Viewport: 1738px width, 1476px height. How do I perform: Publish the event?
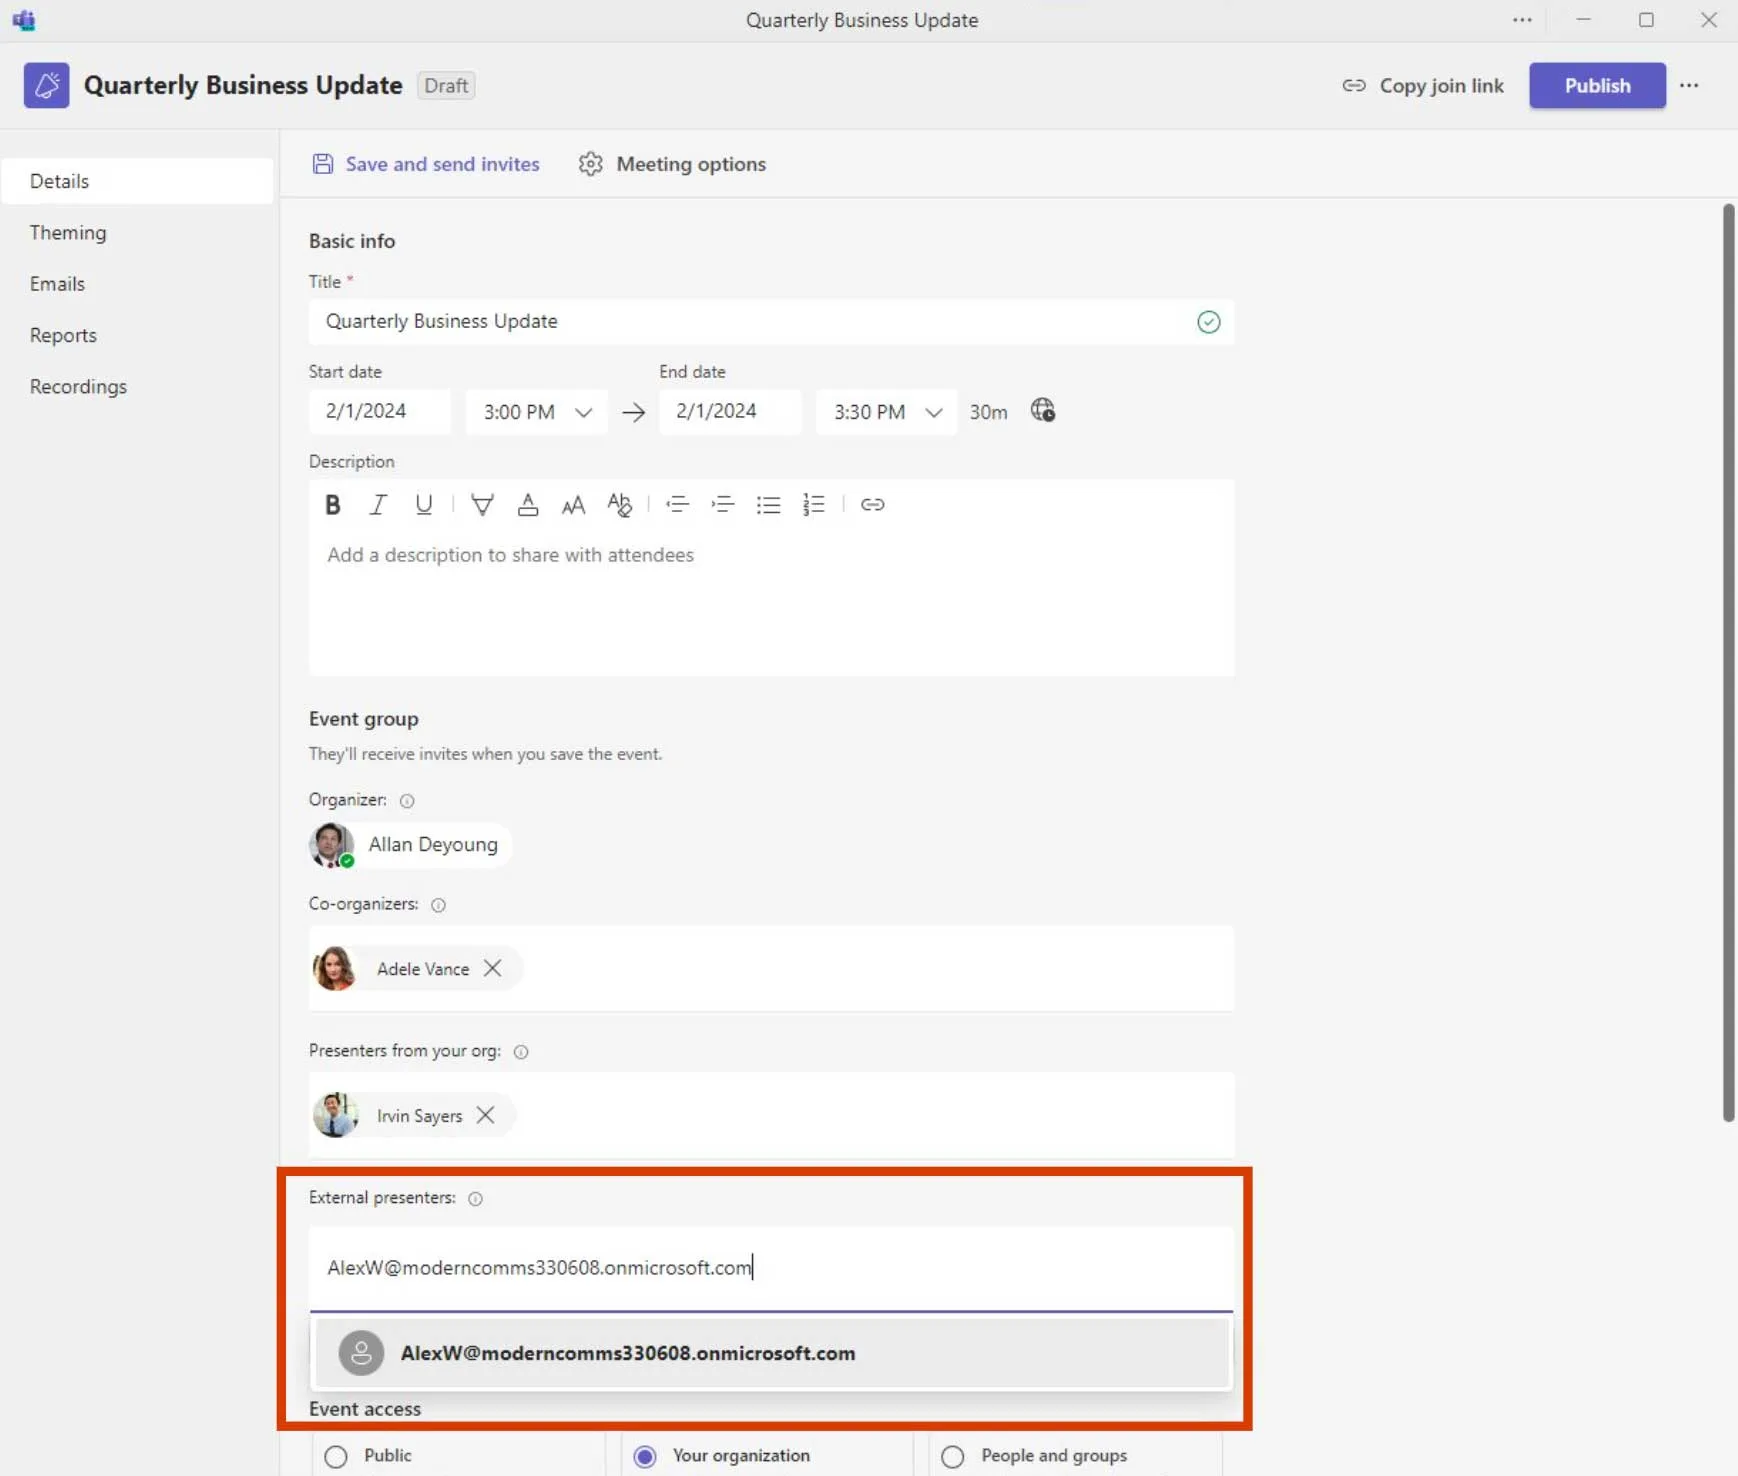tap(1597, 86)
